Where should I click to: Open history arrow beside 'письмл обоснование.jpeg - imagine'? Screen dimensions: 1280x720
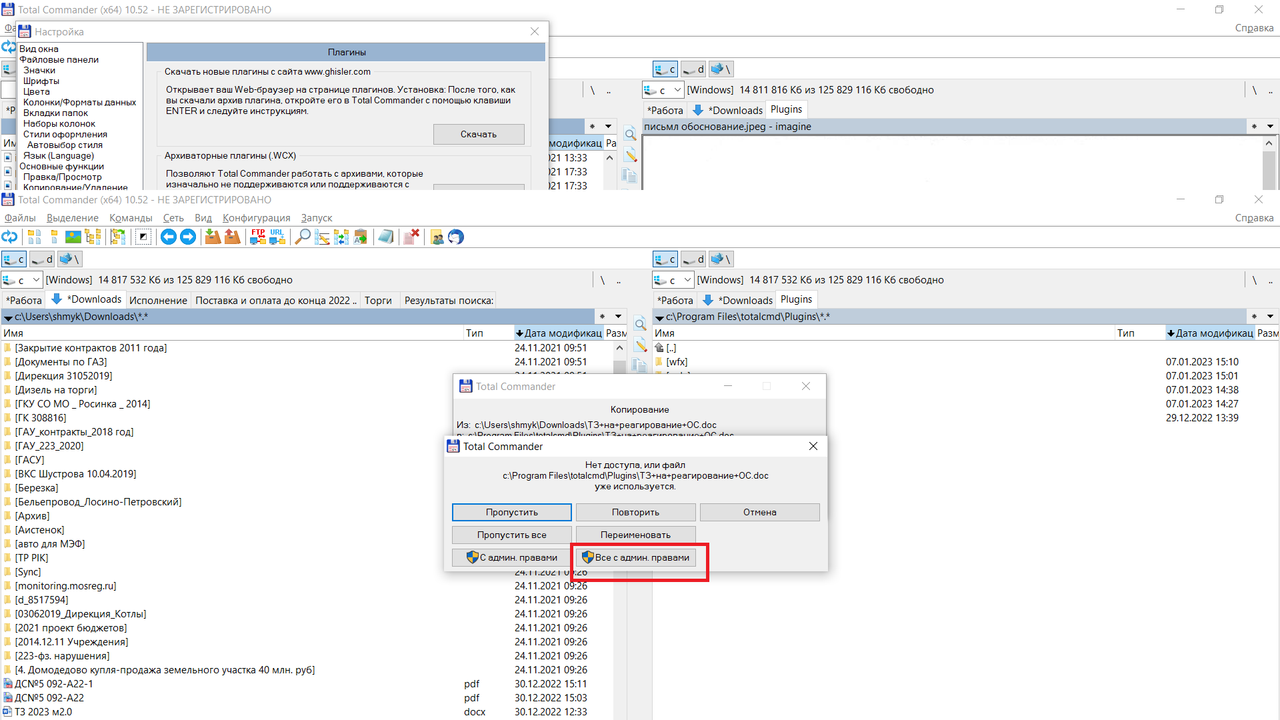pos(1271,127)
